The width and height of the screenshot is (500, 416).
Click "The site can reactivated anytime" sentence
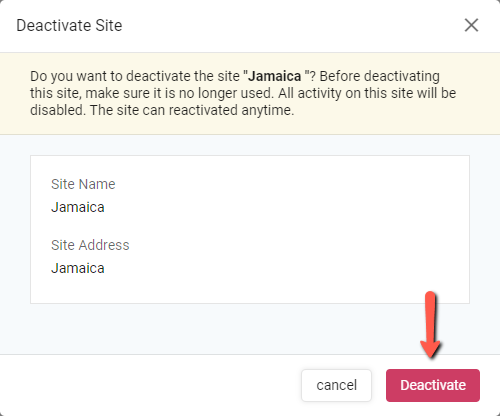coord(192,110)
